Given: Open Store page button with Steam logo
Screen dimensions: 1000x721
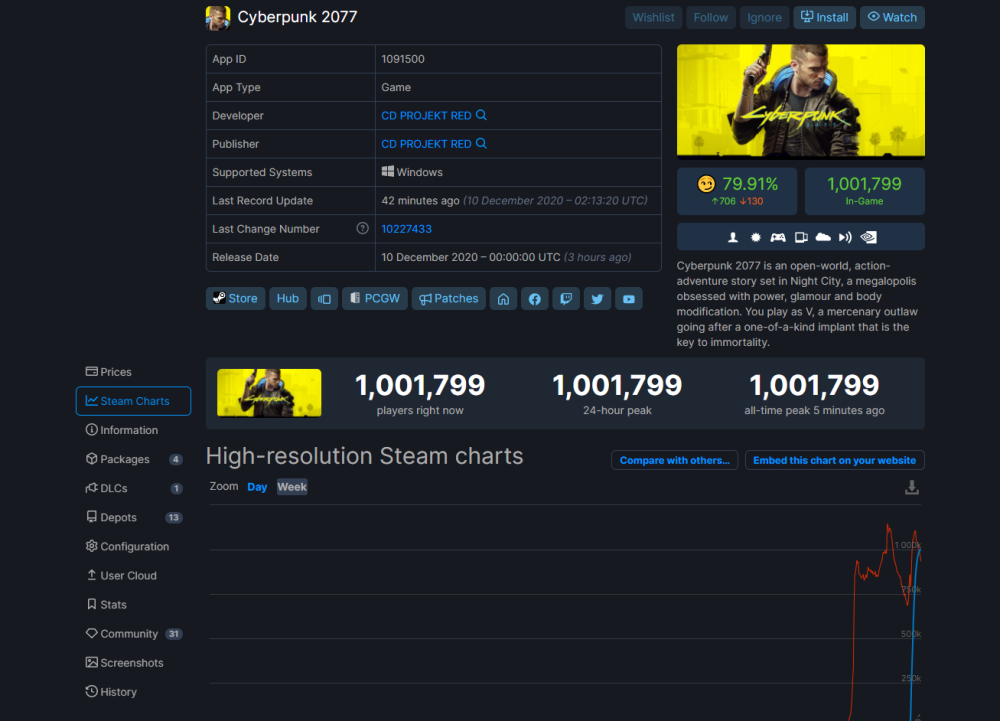Looking at the screenshot, I should tap(235, 298).
